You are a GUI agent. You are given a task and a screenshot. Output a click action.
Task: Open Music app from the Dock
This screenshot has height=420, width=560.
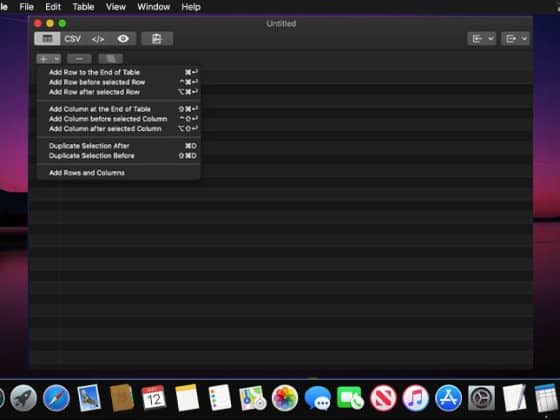tap(416, 398)
